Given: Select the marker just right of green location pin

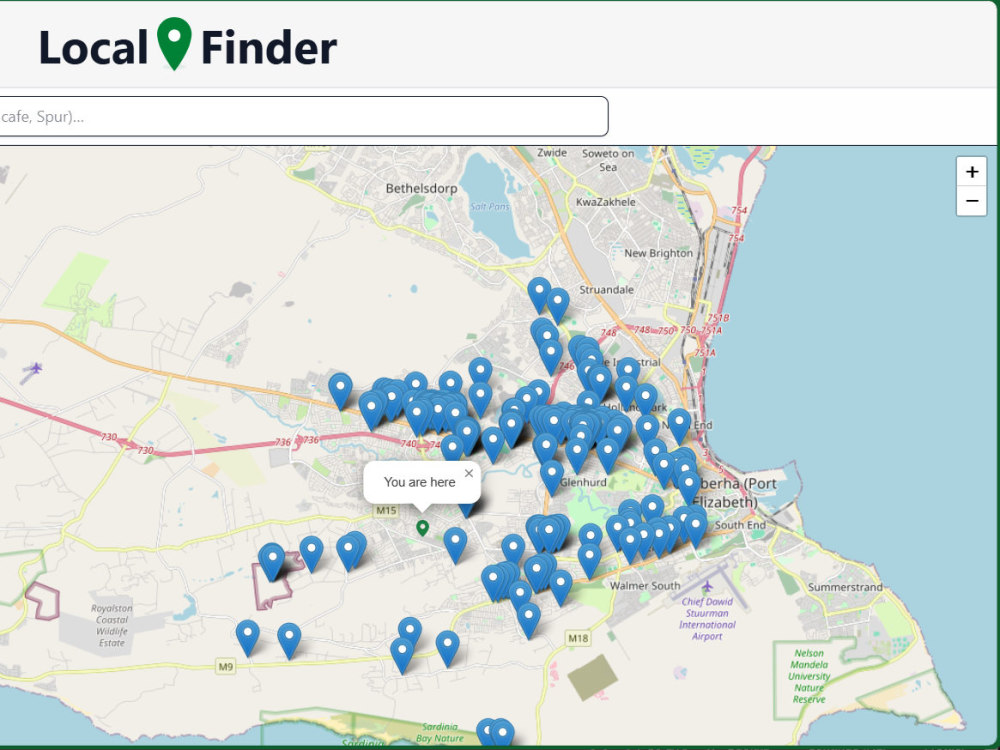Looking at the screenshot, I should coord(455,545).
